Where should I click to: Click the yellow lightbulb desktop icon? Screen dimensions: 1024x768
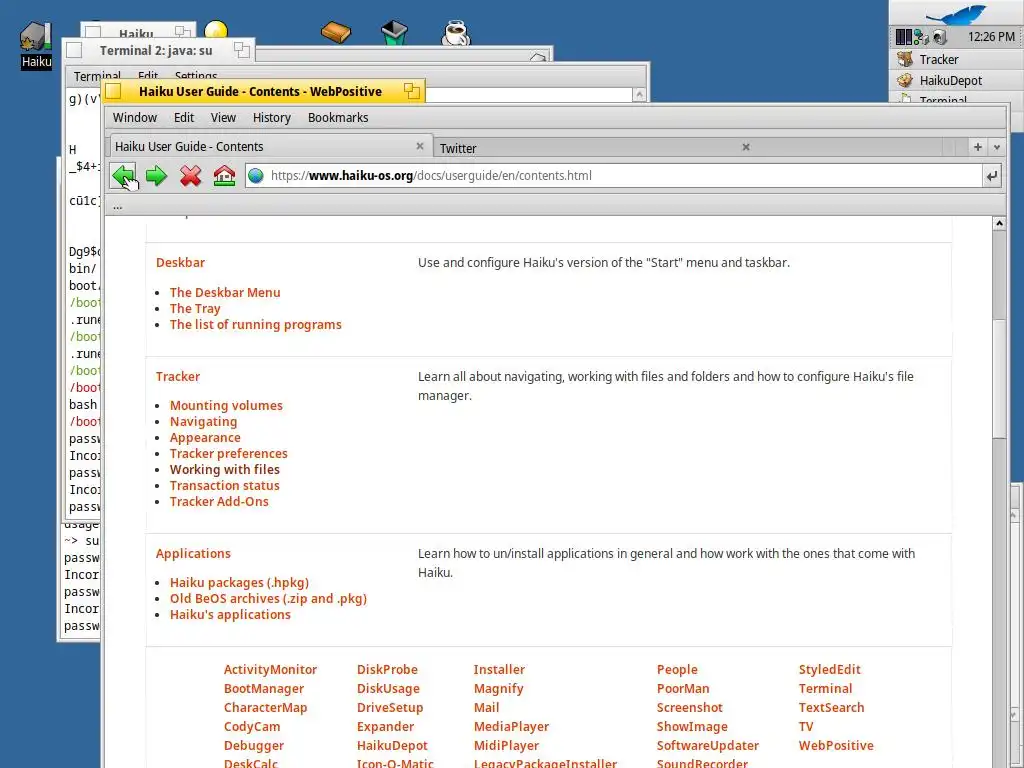(216, 29)
